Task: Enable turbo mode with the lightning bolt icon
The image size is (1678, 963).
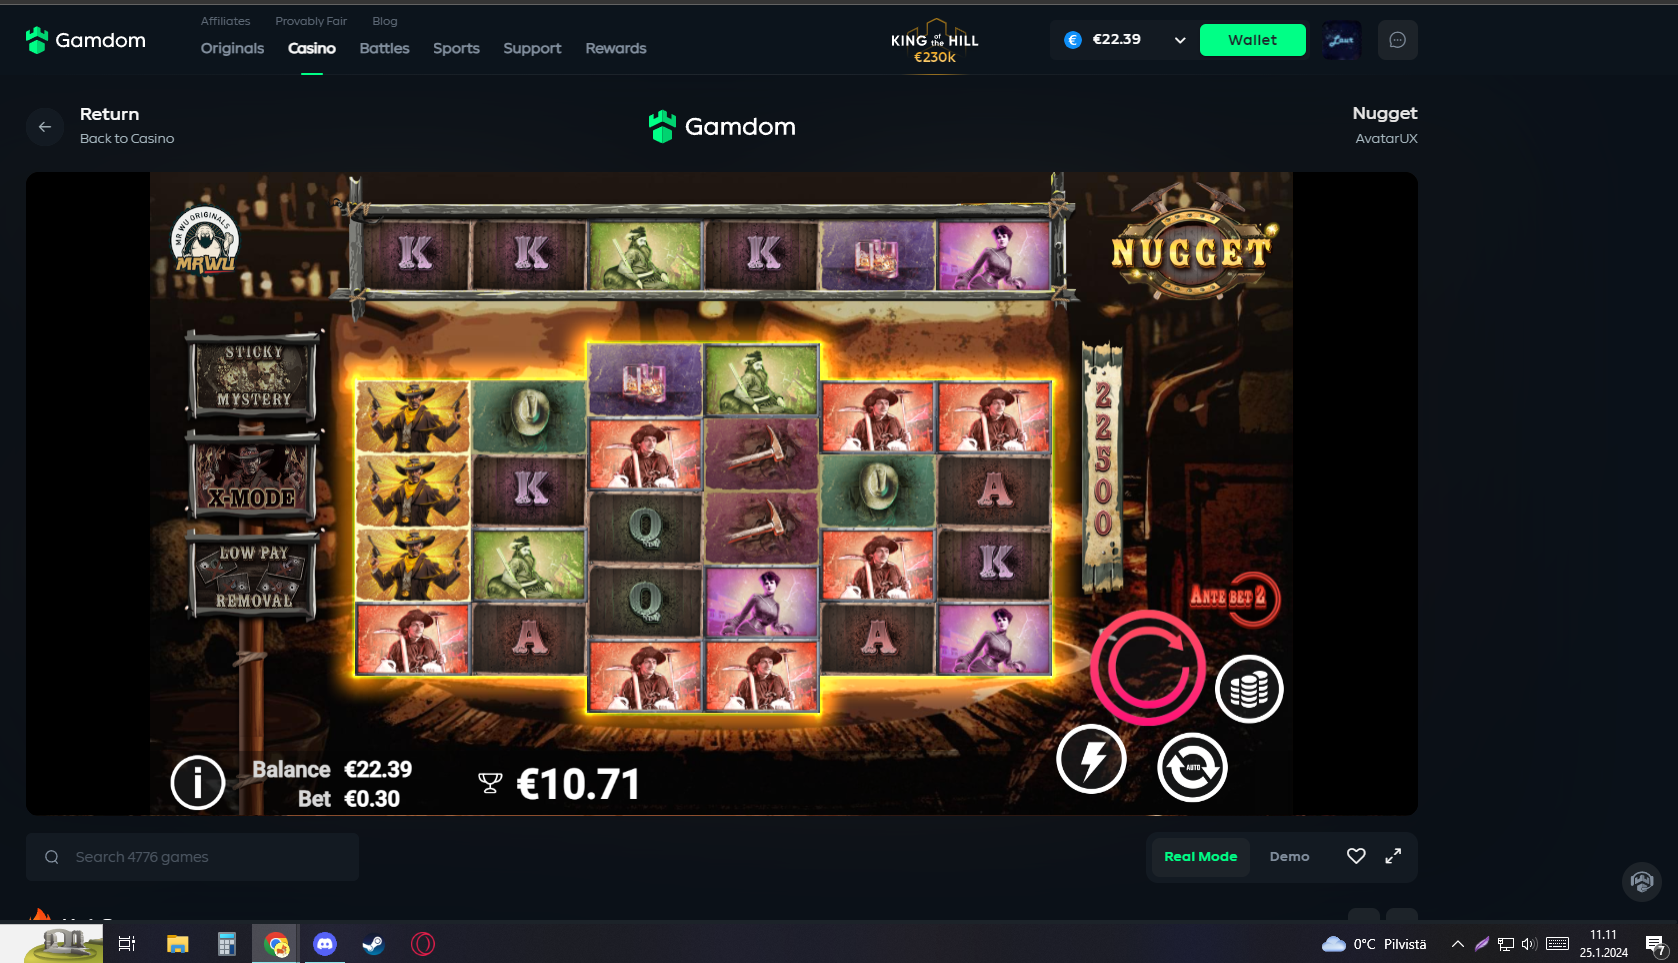Action: pyautogui.click(x=1091, y=759)
